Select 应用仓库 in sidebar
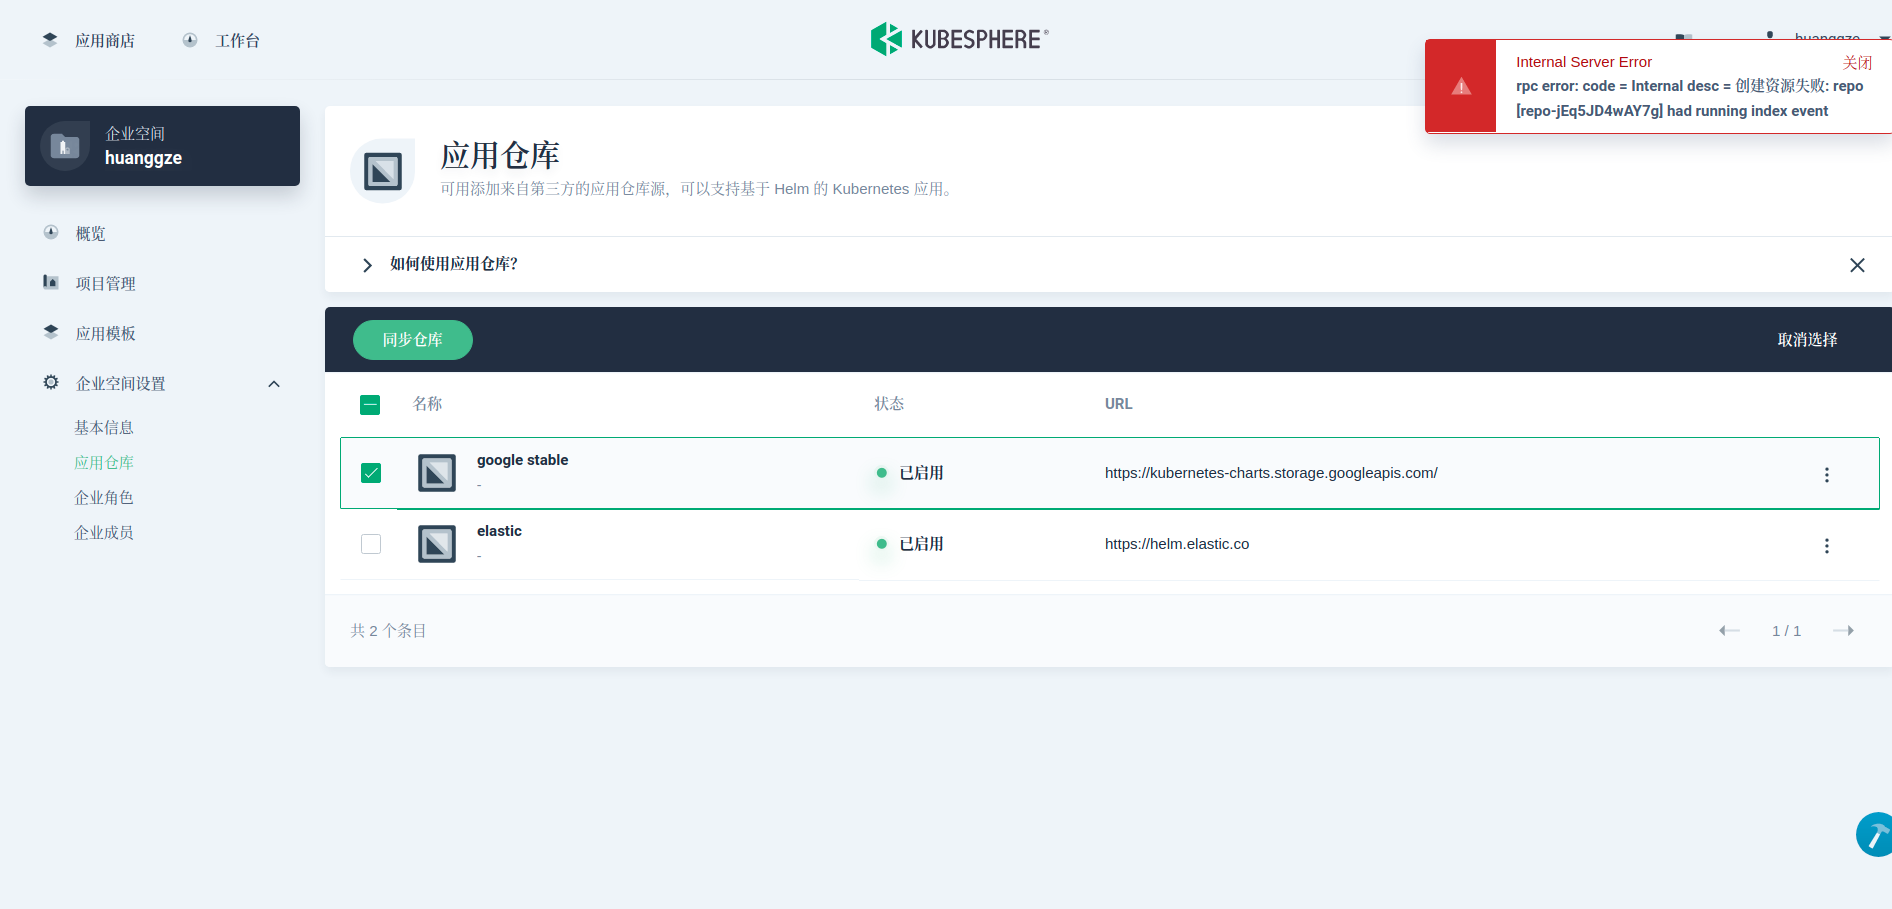This screenshot has height=909, width=1892. click(104, 462)
